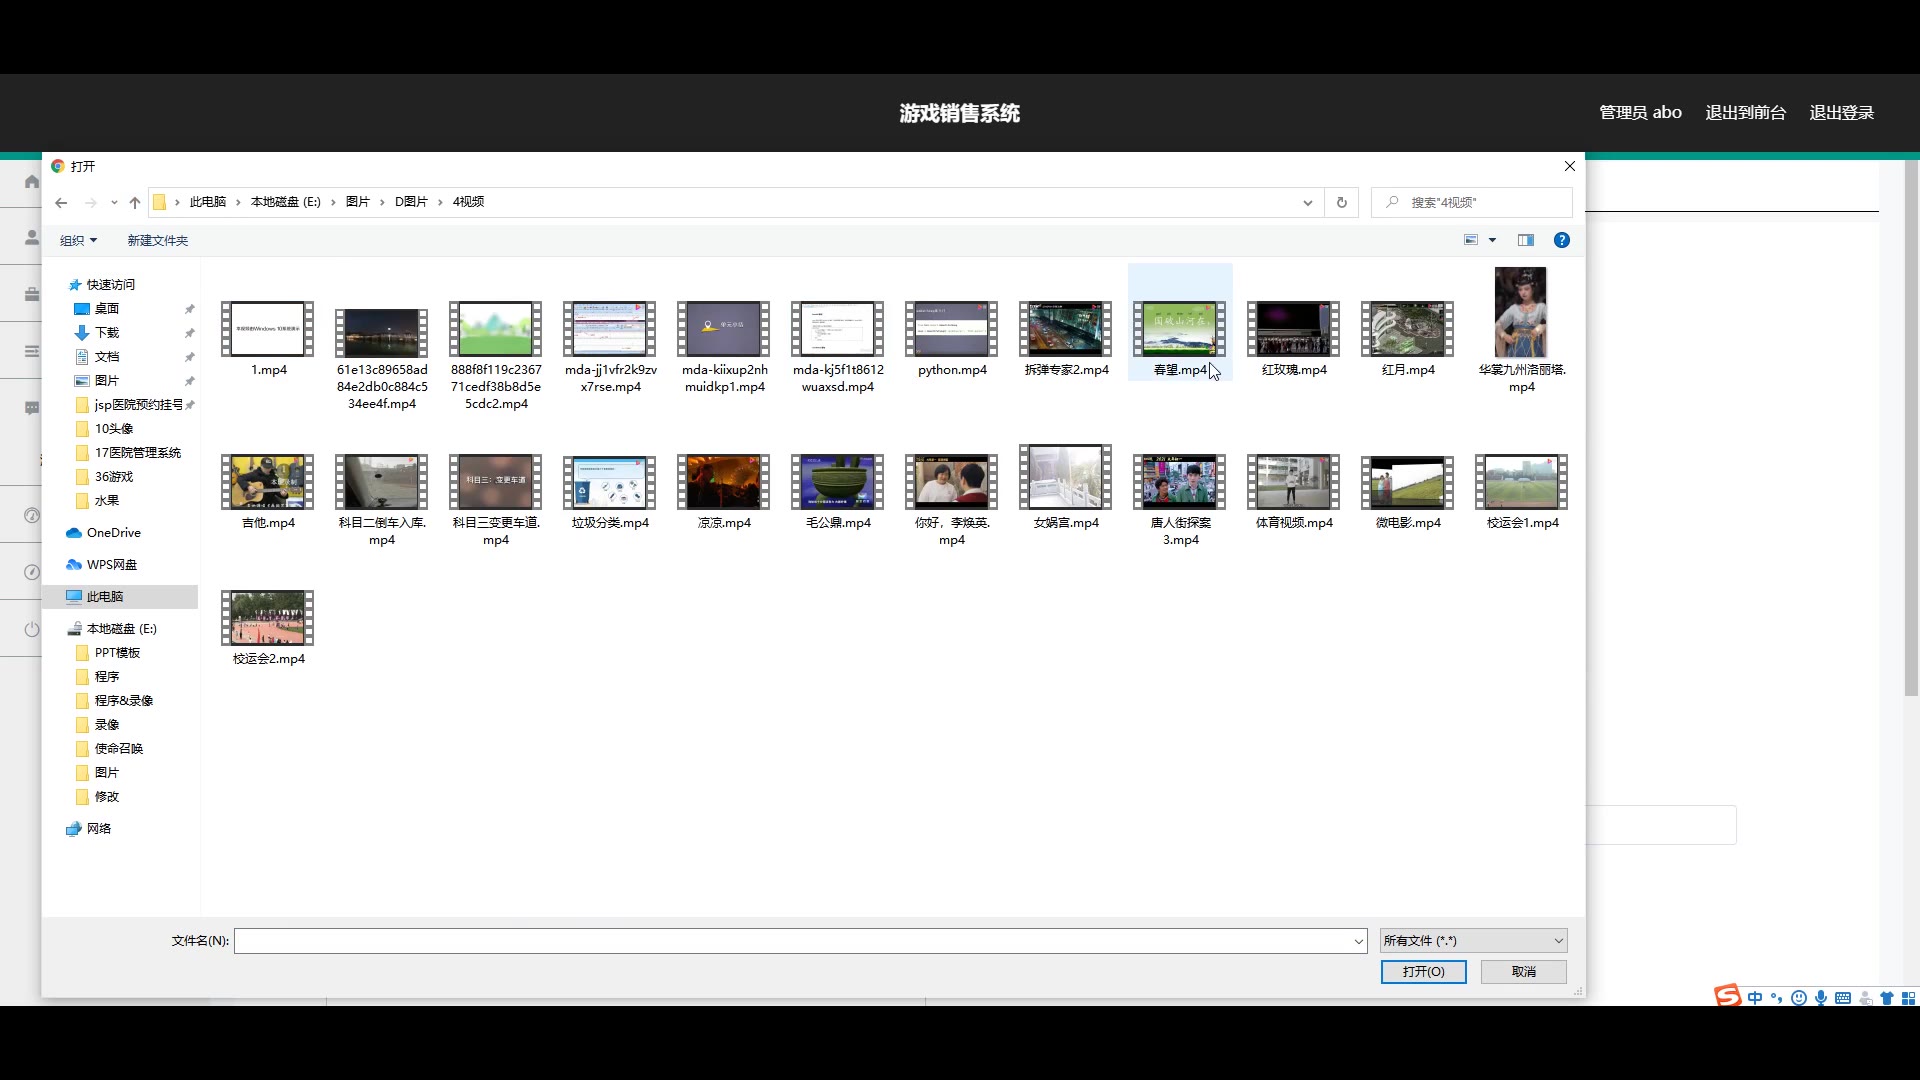Click the microphone icon in input toolbar
Image resolution: width=1920 pixels, height=1080 pixels.
coord(1821,998)
